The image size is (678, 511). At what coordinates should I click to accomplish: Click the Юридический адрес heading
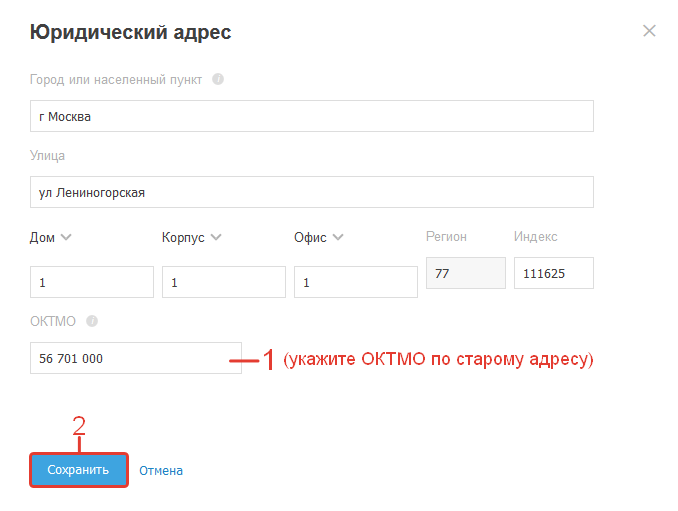pos(131,32)
